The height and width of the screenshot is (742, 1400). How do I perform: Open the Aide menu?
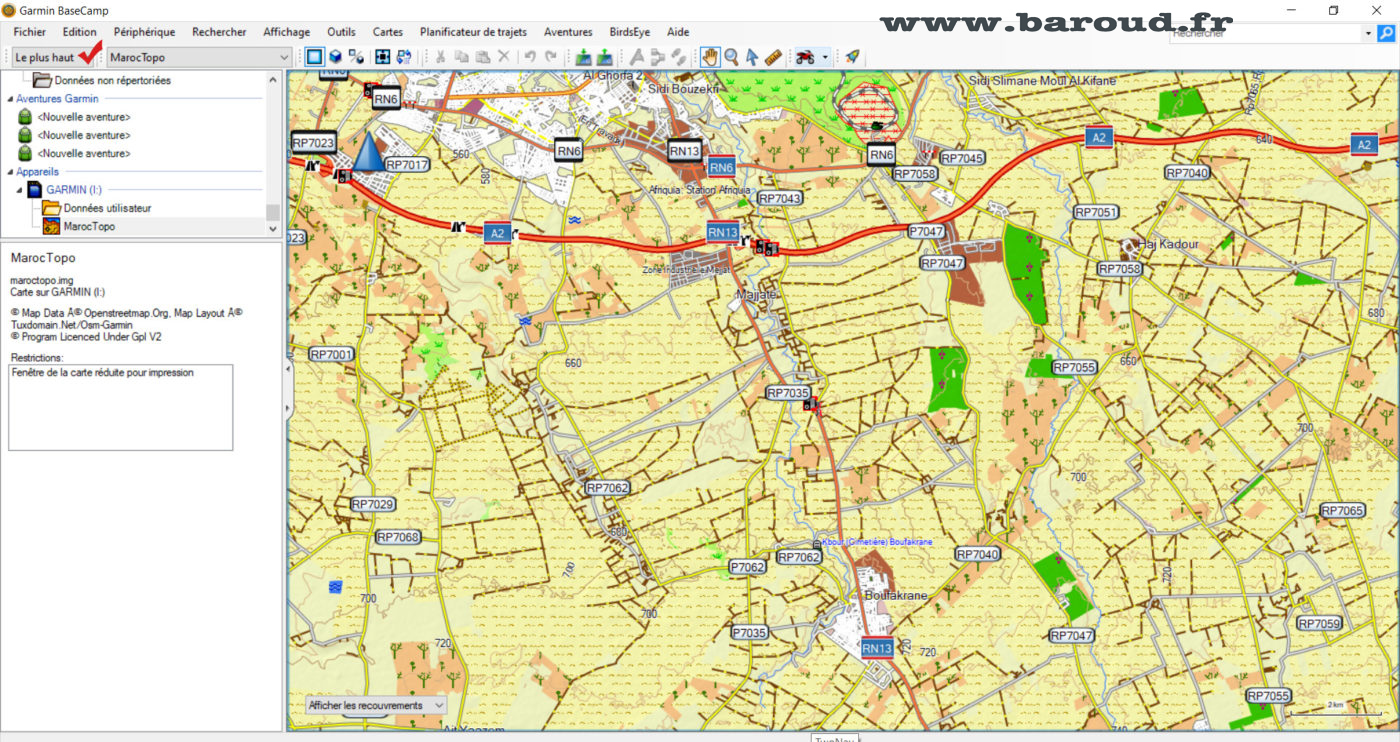(678, 32)
